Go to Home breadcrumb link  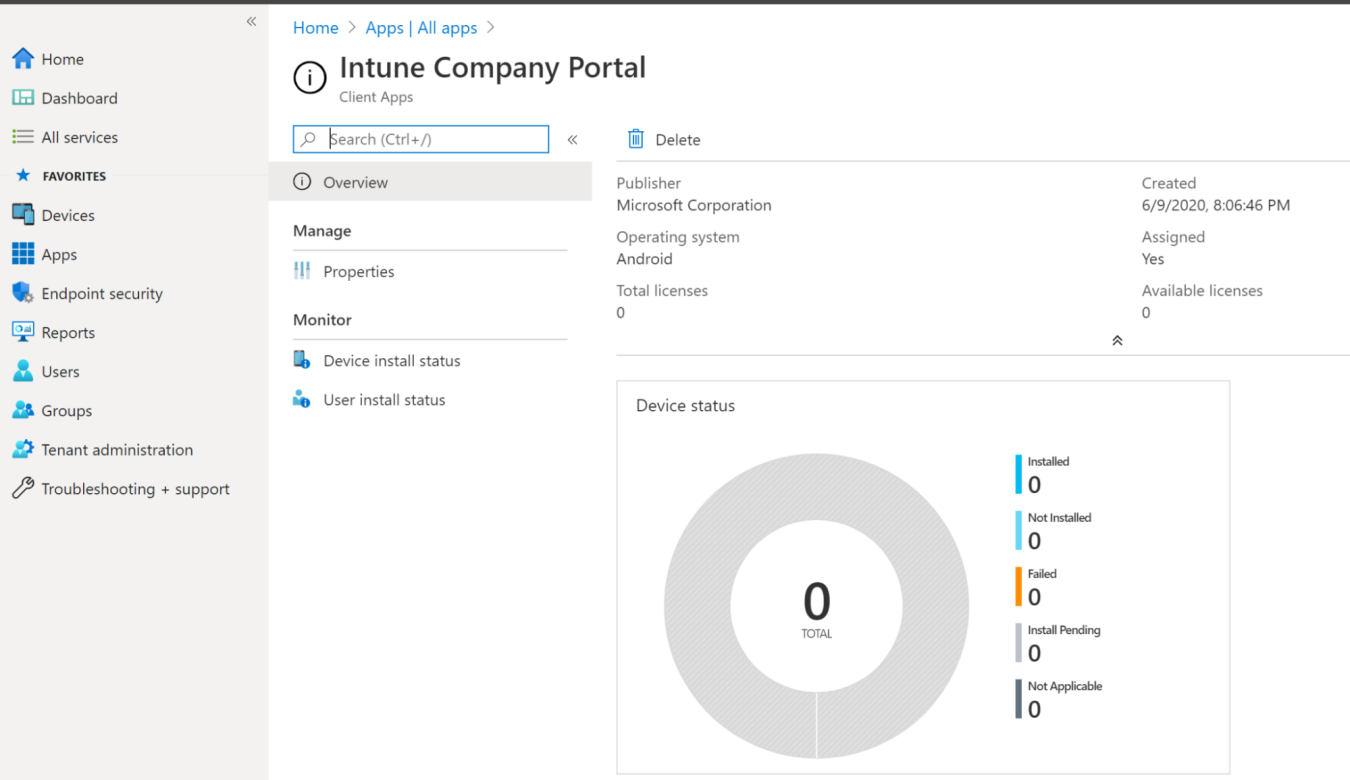(x=316, y=28)
